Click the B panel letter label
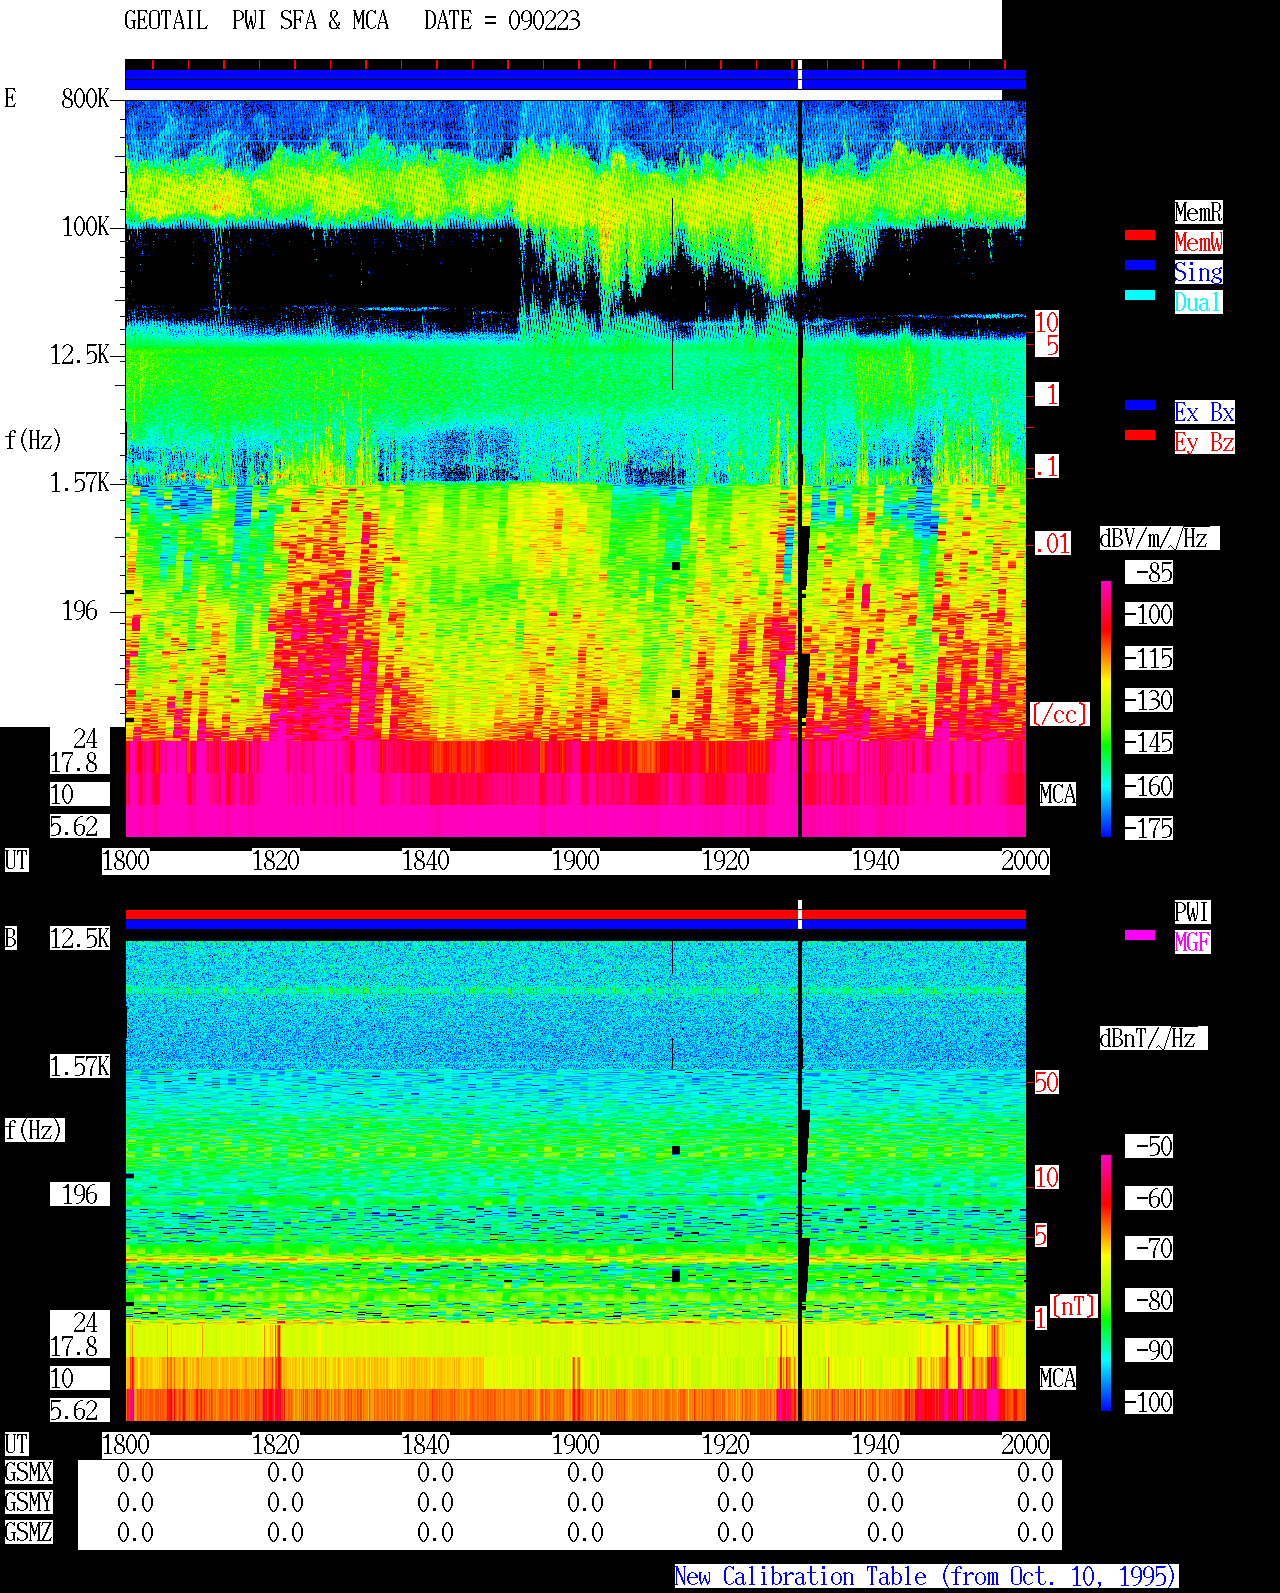The height and width of the screenshot is (1593, 1280). [x=11, y=938]
